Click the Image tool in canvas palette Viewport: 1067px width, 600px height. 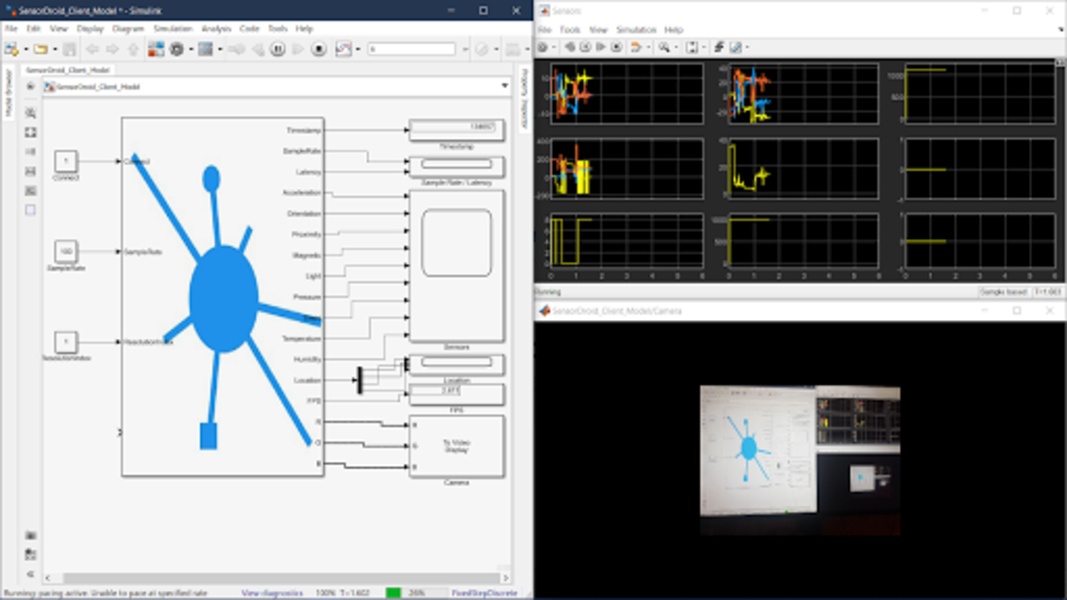tap(31, 190)
